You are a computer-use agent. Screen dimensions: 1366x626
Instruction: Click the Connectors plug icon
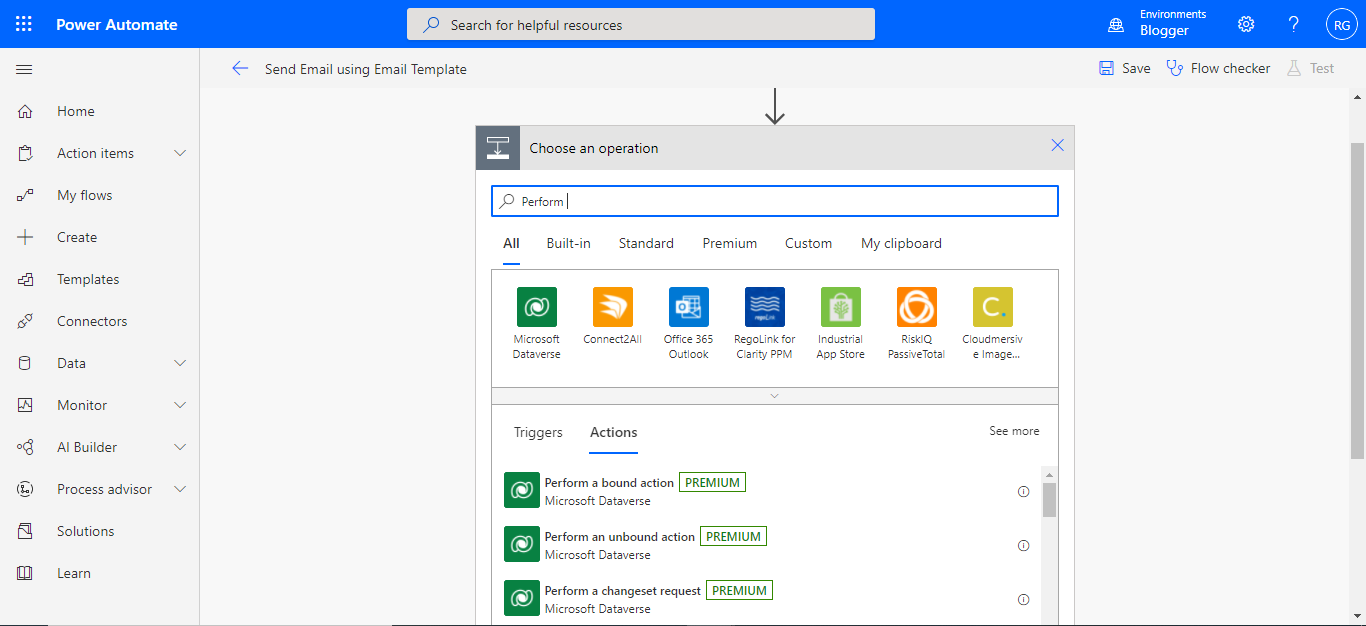(25, 321)
